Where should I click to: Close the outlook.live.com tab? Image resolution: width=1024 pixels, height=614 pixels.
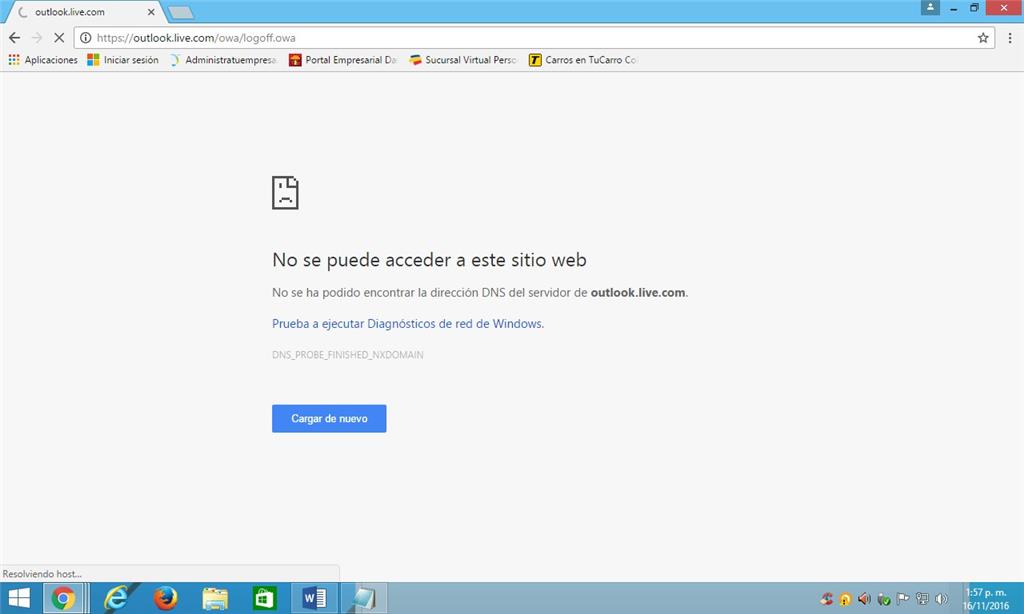[x=151, y=12]
